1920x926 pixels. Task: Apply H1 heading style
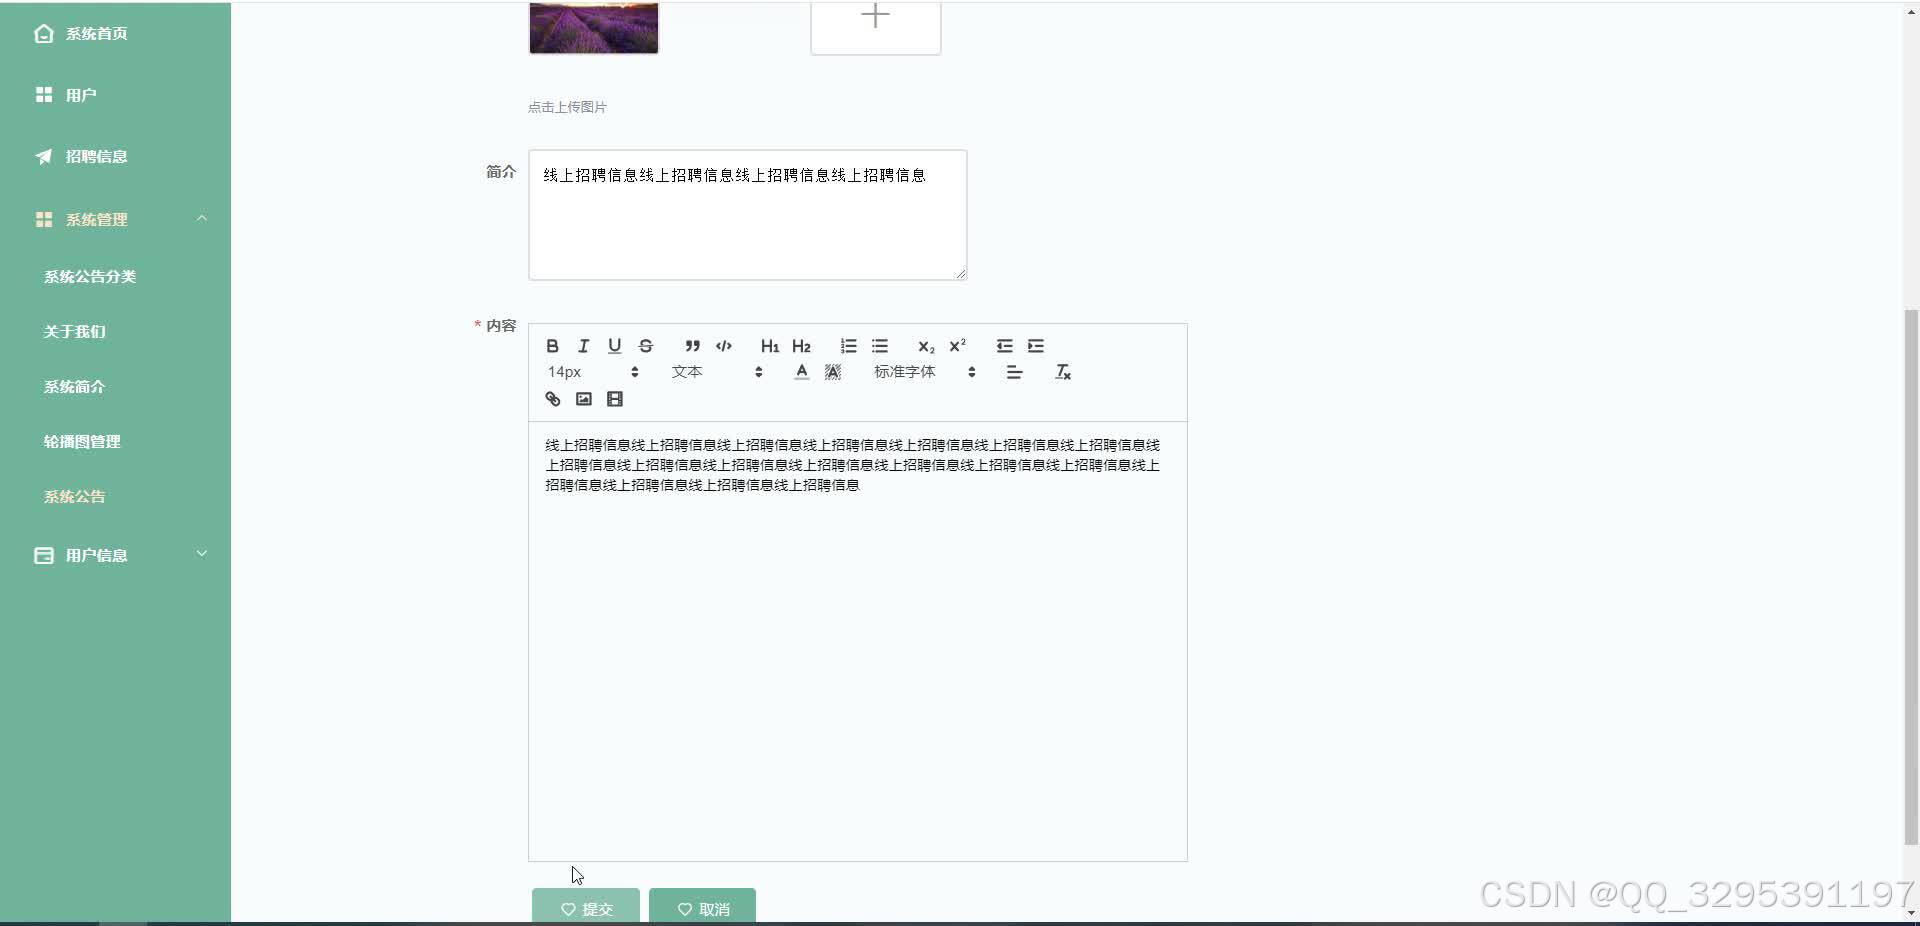coord(769,346)
